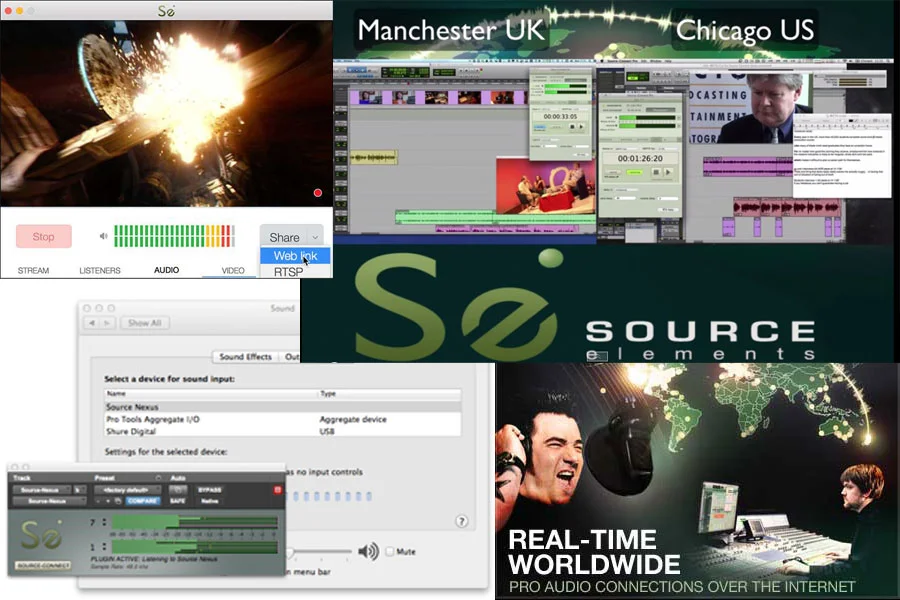This screenshot has width=900, height=600.
Task: Click the red waveform clip in Chicago session
Action: (x=787, y=207)
